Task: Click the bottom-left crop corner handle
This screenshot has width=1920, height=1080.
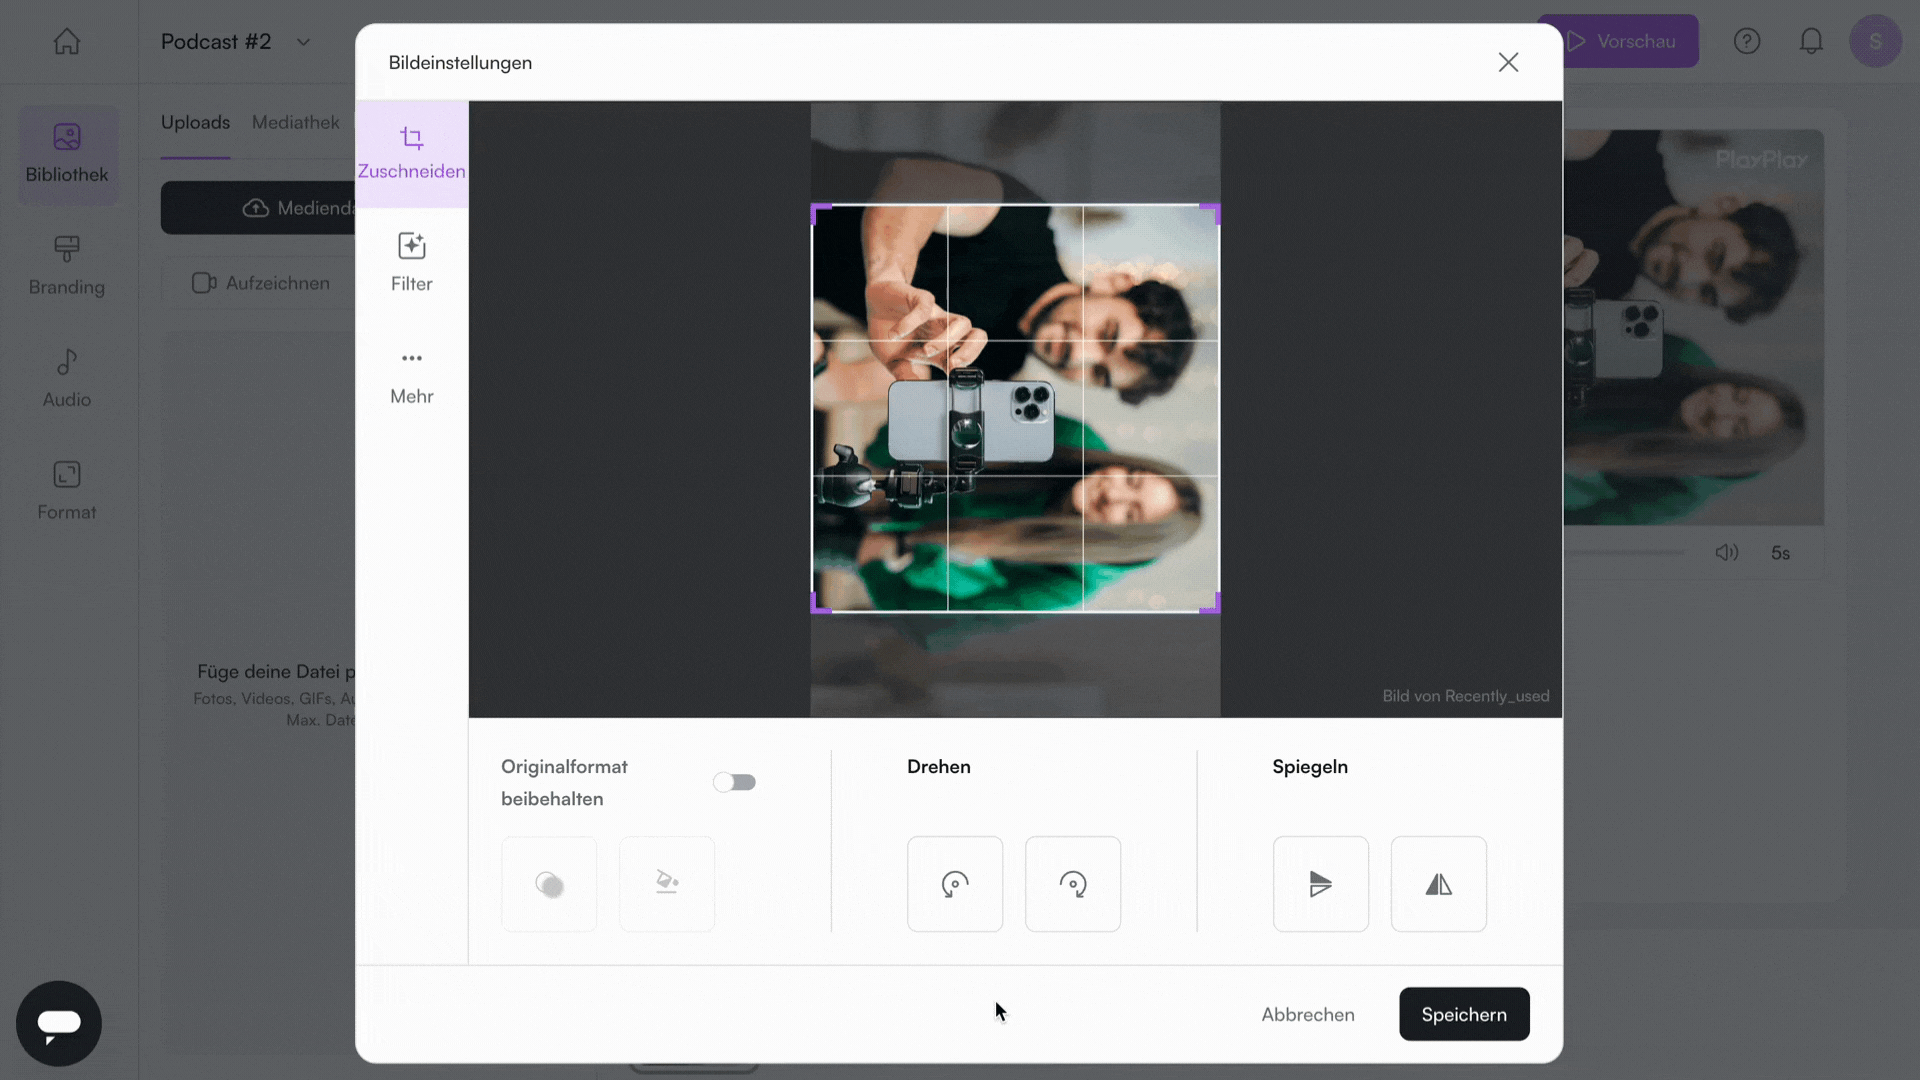Action: coord(820,603)
